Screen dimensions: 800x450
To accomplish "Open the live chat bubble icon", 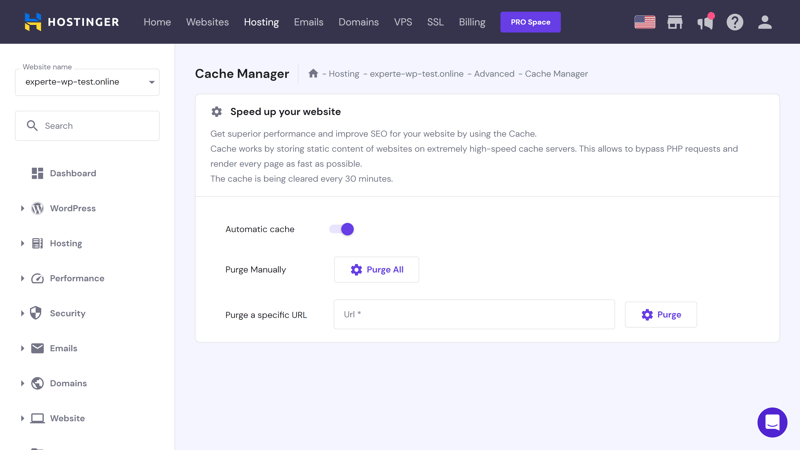I will point(772,422).
